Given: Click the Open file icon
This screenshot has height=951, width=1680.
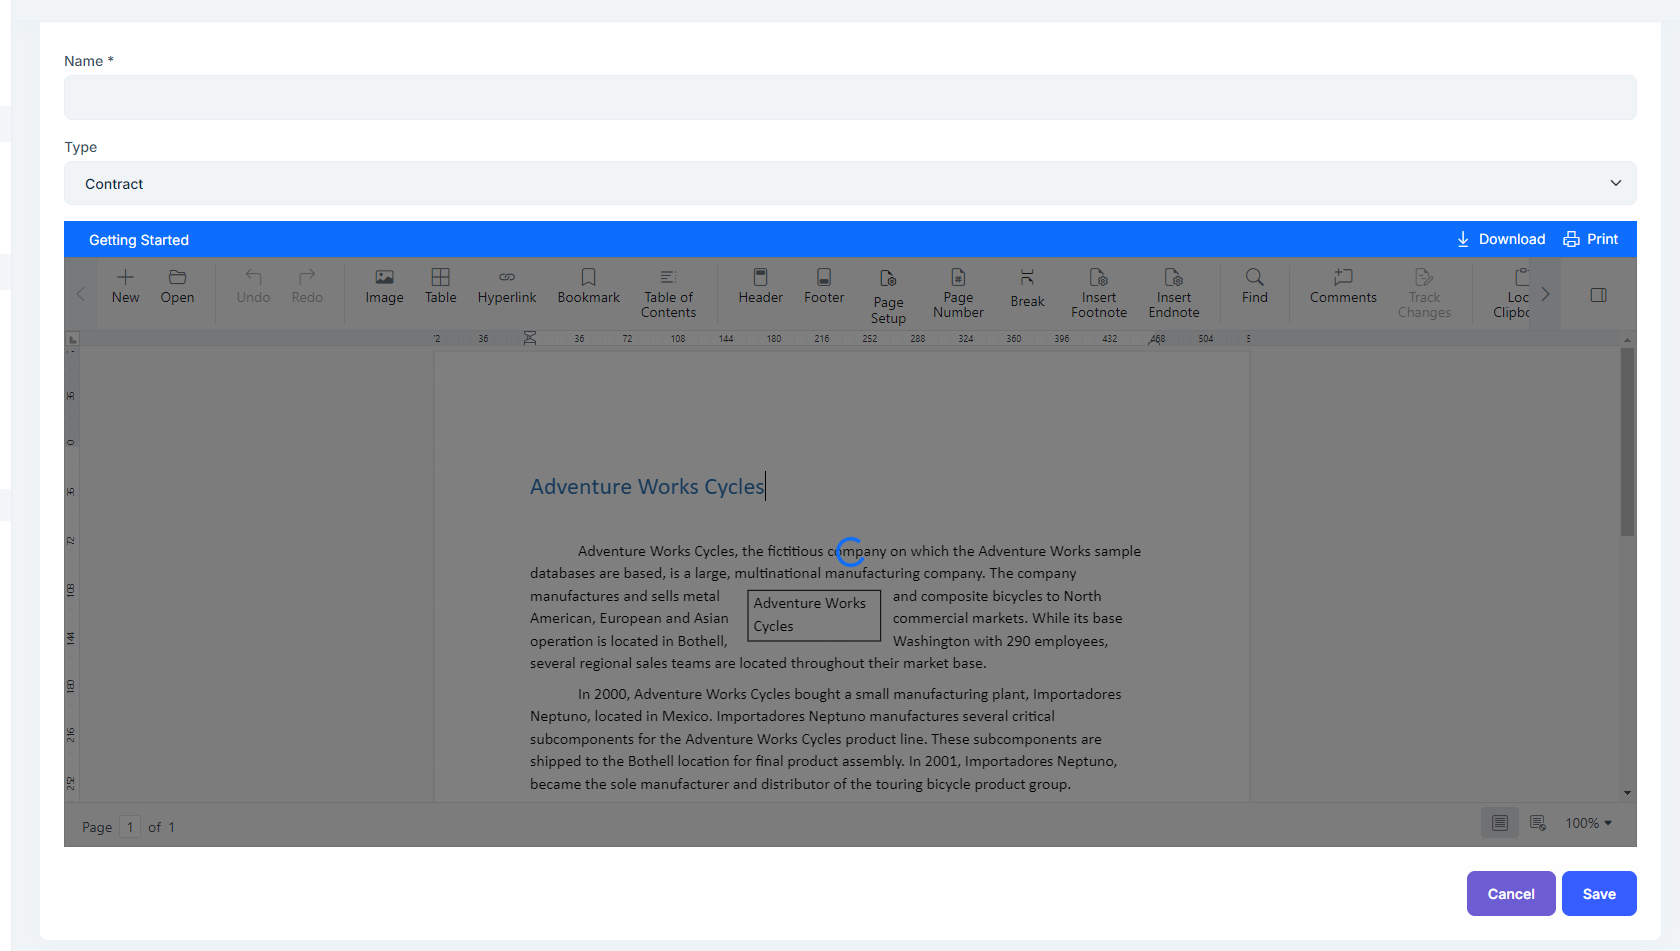Looking at the screenshot, I should click(x=177, y=286).
